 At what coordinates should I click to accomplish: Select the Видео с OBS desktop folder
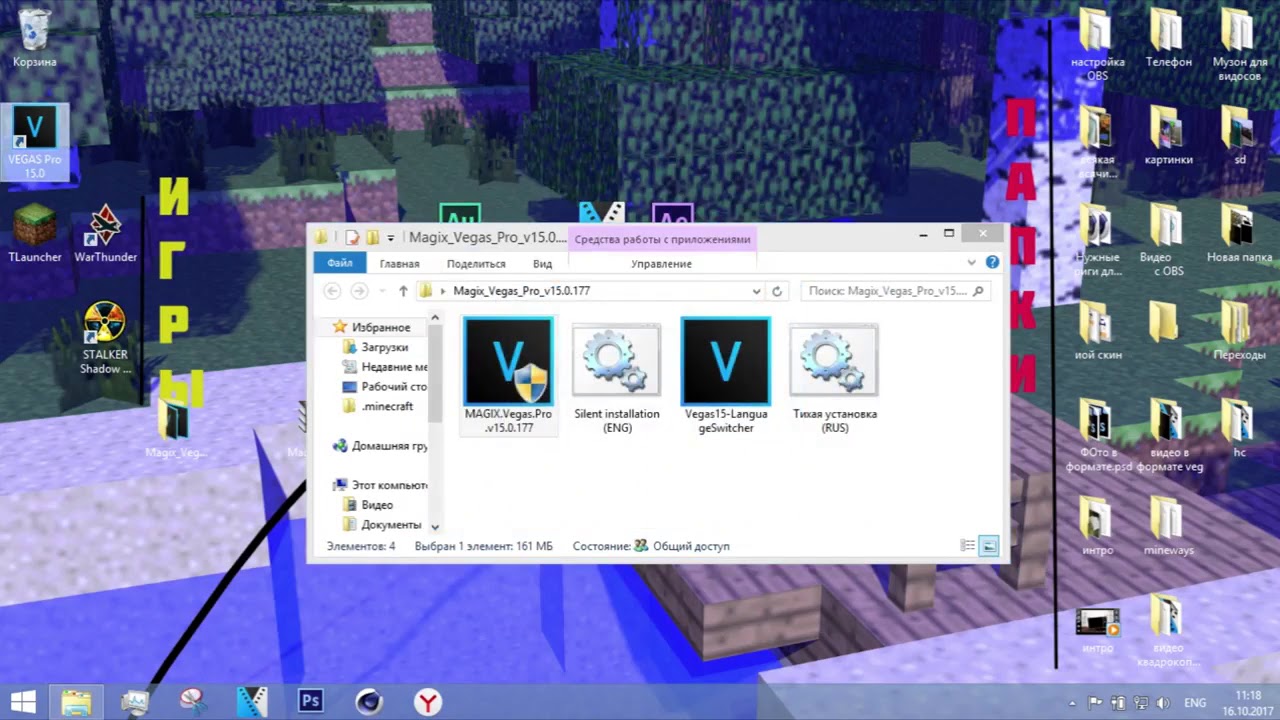[x=1168, y=240]
